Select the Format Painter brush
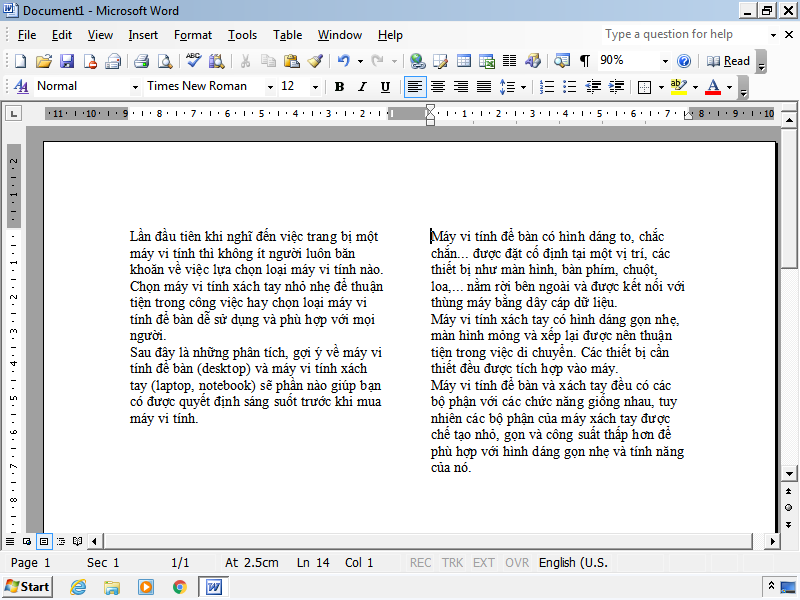 click(315, 61)
